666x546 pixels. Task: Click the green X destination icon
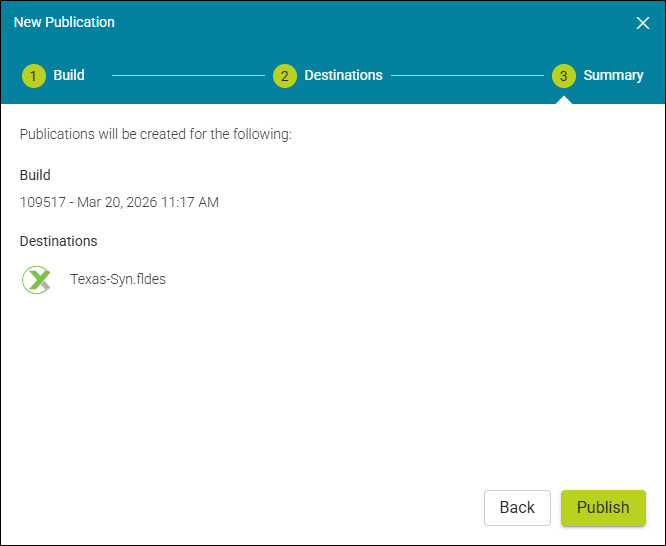pyautogui.click(x=36, y=280)
